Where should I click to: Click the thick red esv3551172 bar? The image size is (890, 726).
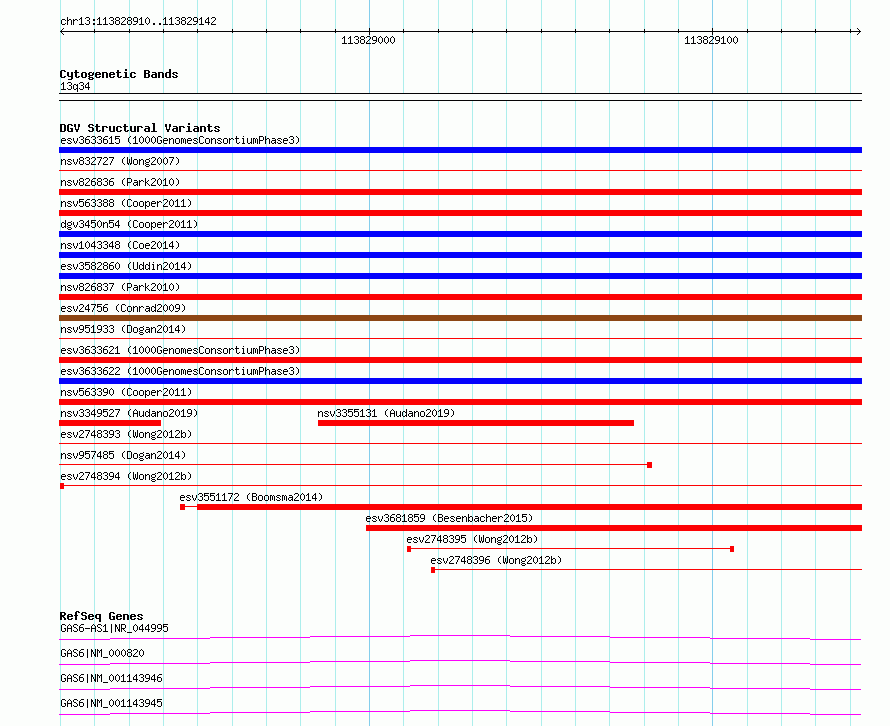530,507
